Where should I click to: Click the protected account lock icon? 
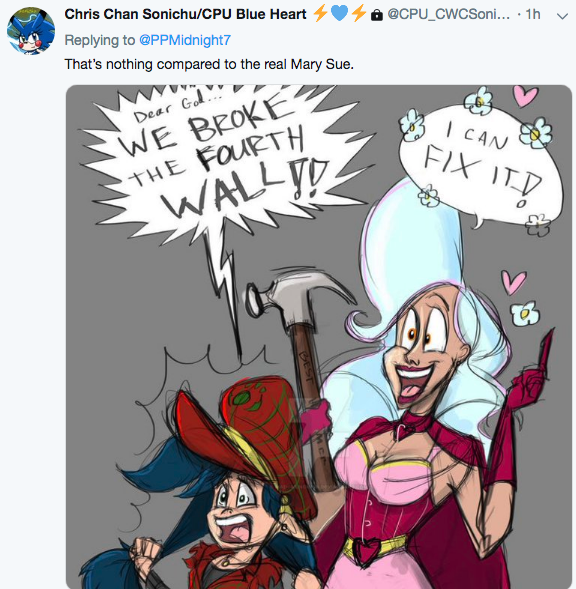377,15
